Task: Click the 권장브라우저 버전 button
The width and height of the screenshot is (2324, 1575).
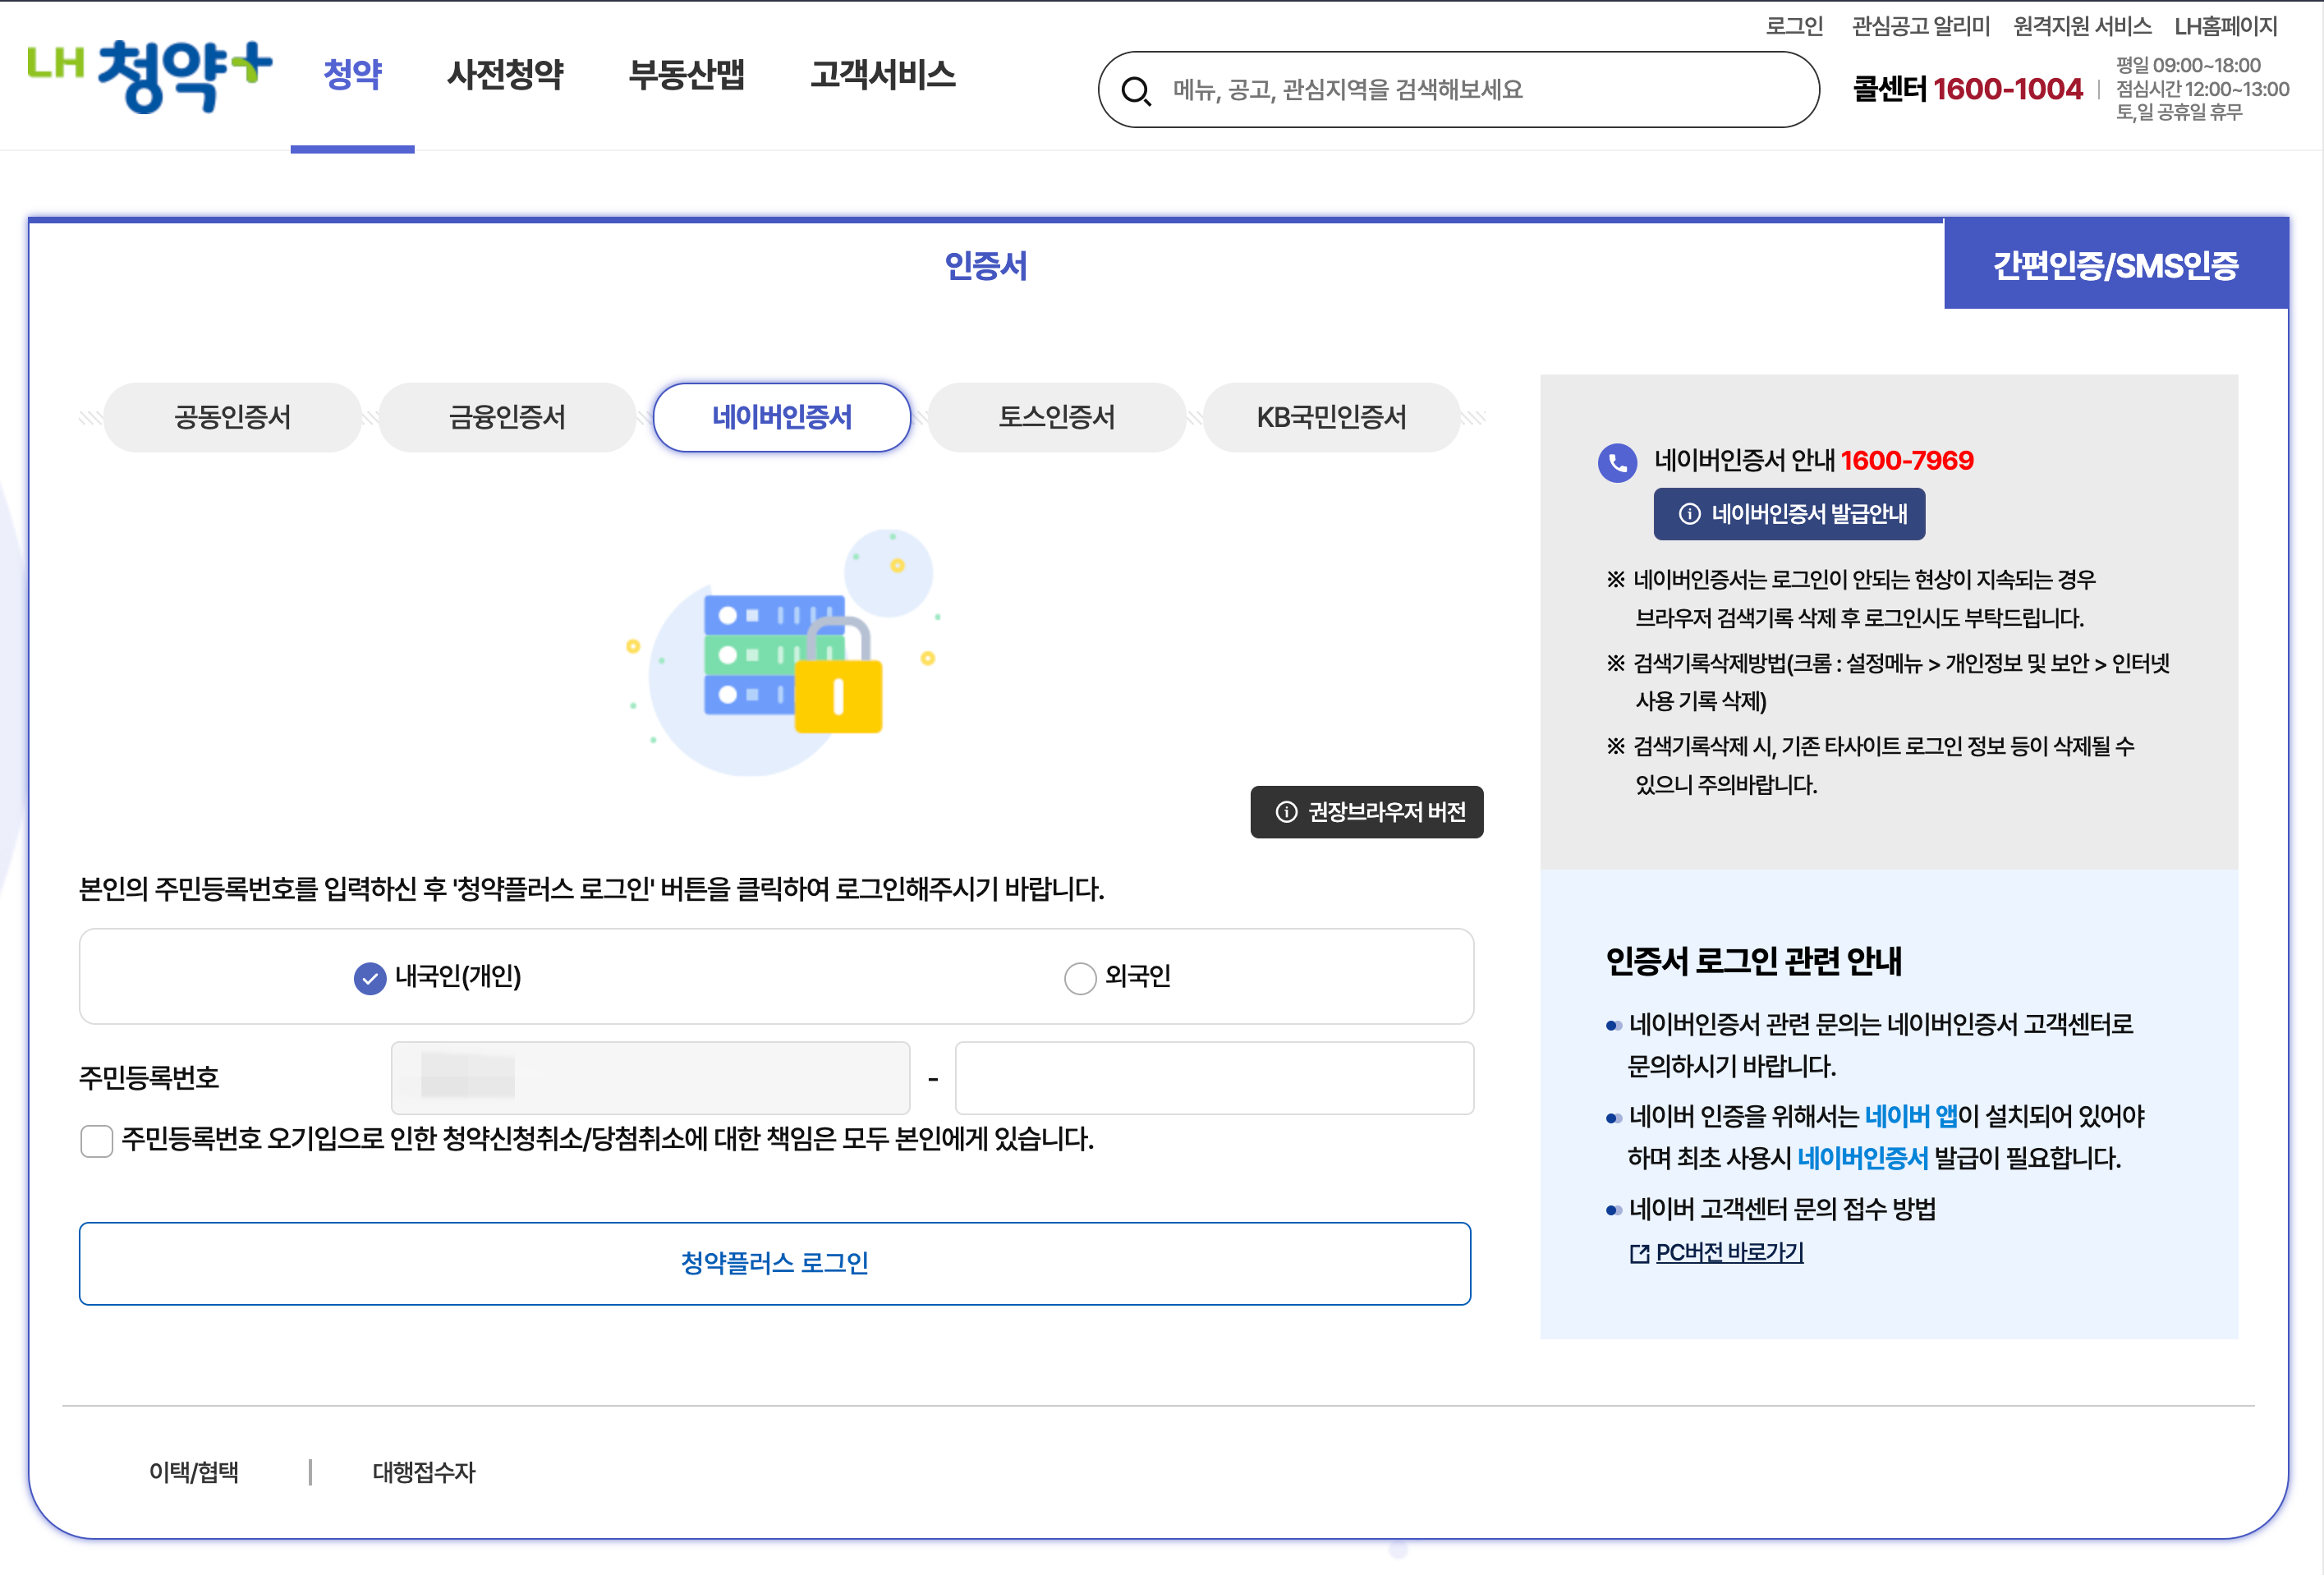Action: 1367,812
